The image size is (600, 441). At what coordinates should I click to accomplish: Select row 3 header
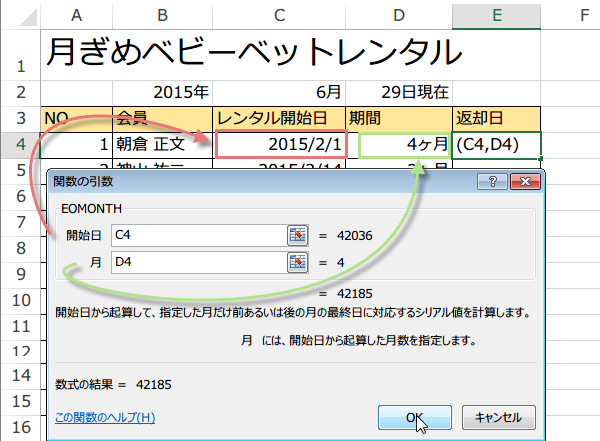click(x=21, y=119)
